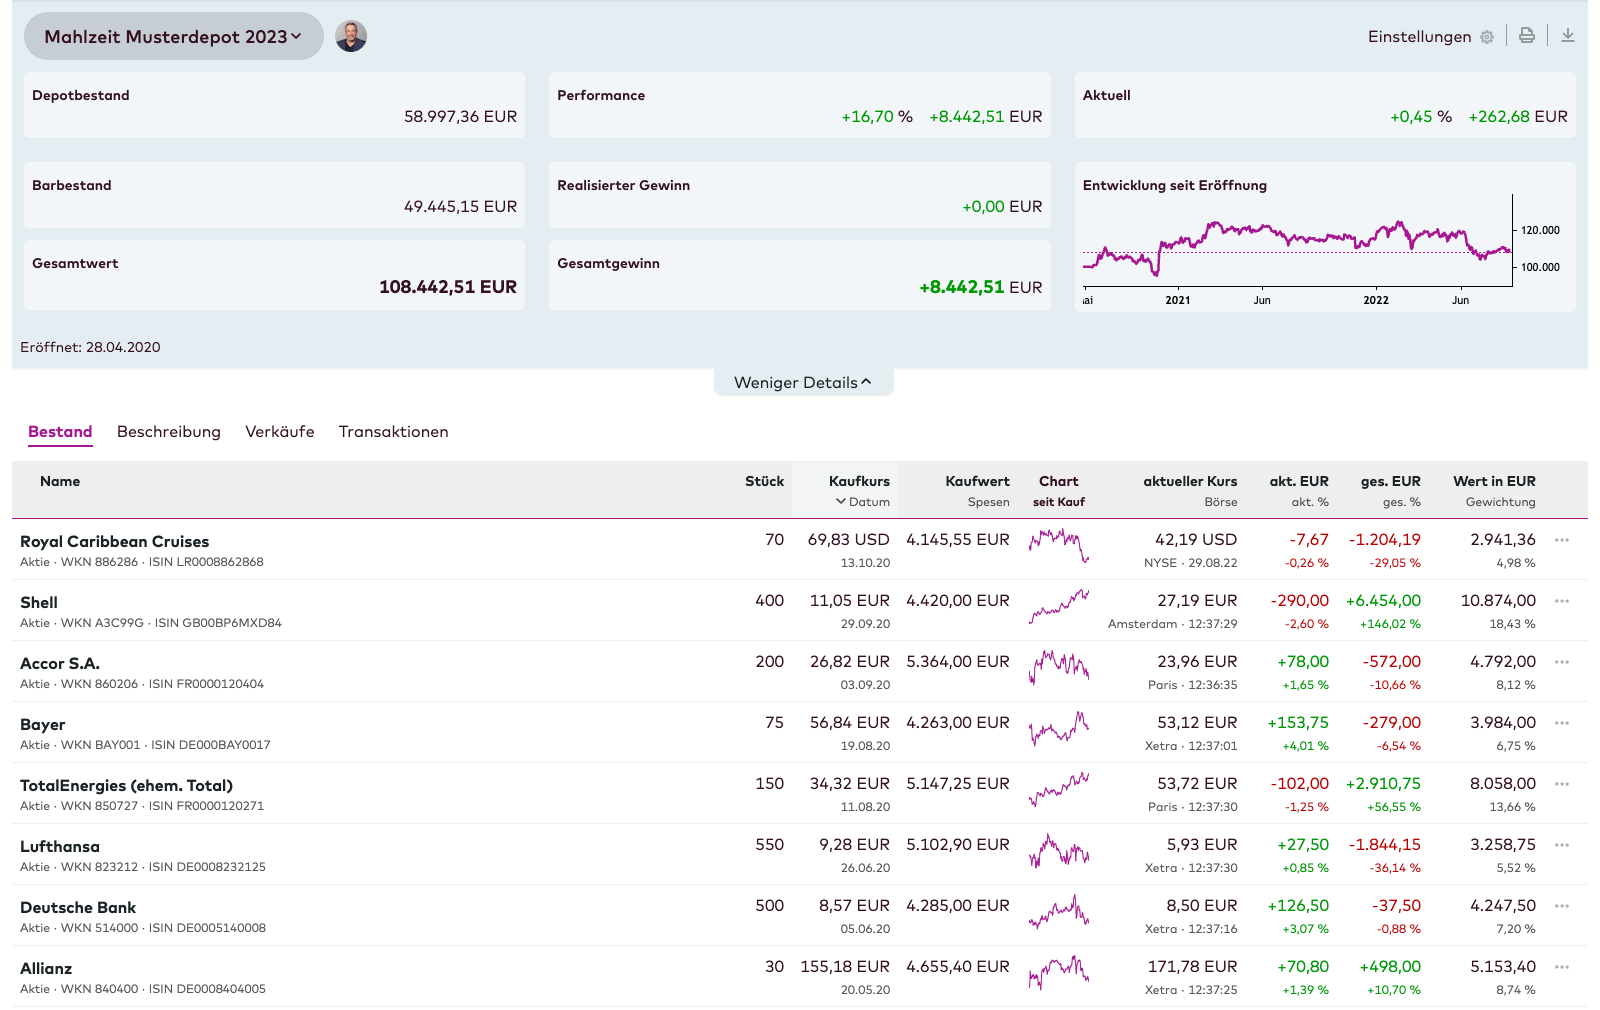This screenshot has width=1600, height=1010.
Task: Open the Accor S.A. stock link
Action: click(60, 663)
